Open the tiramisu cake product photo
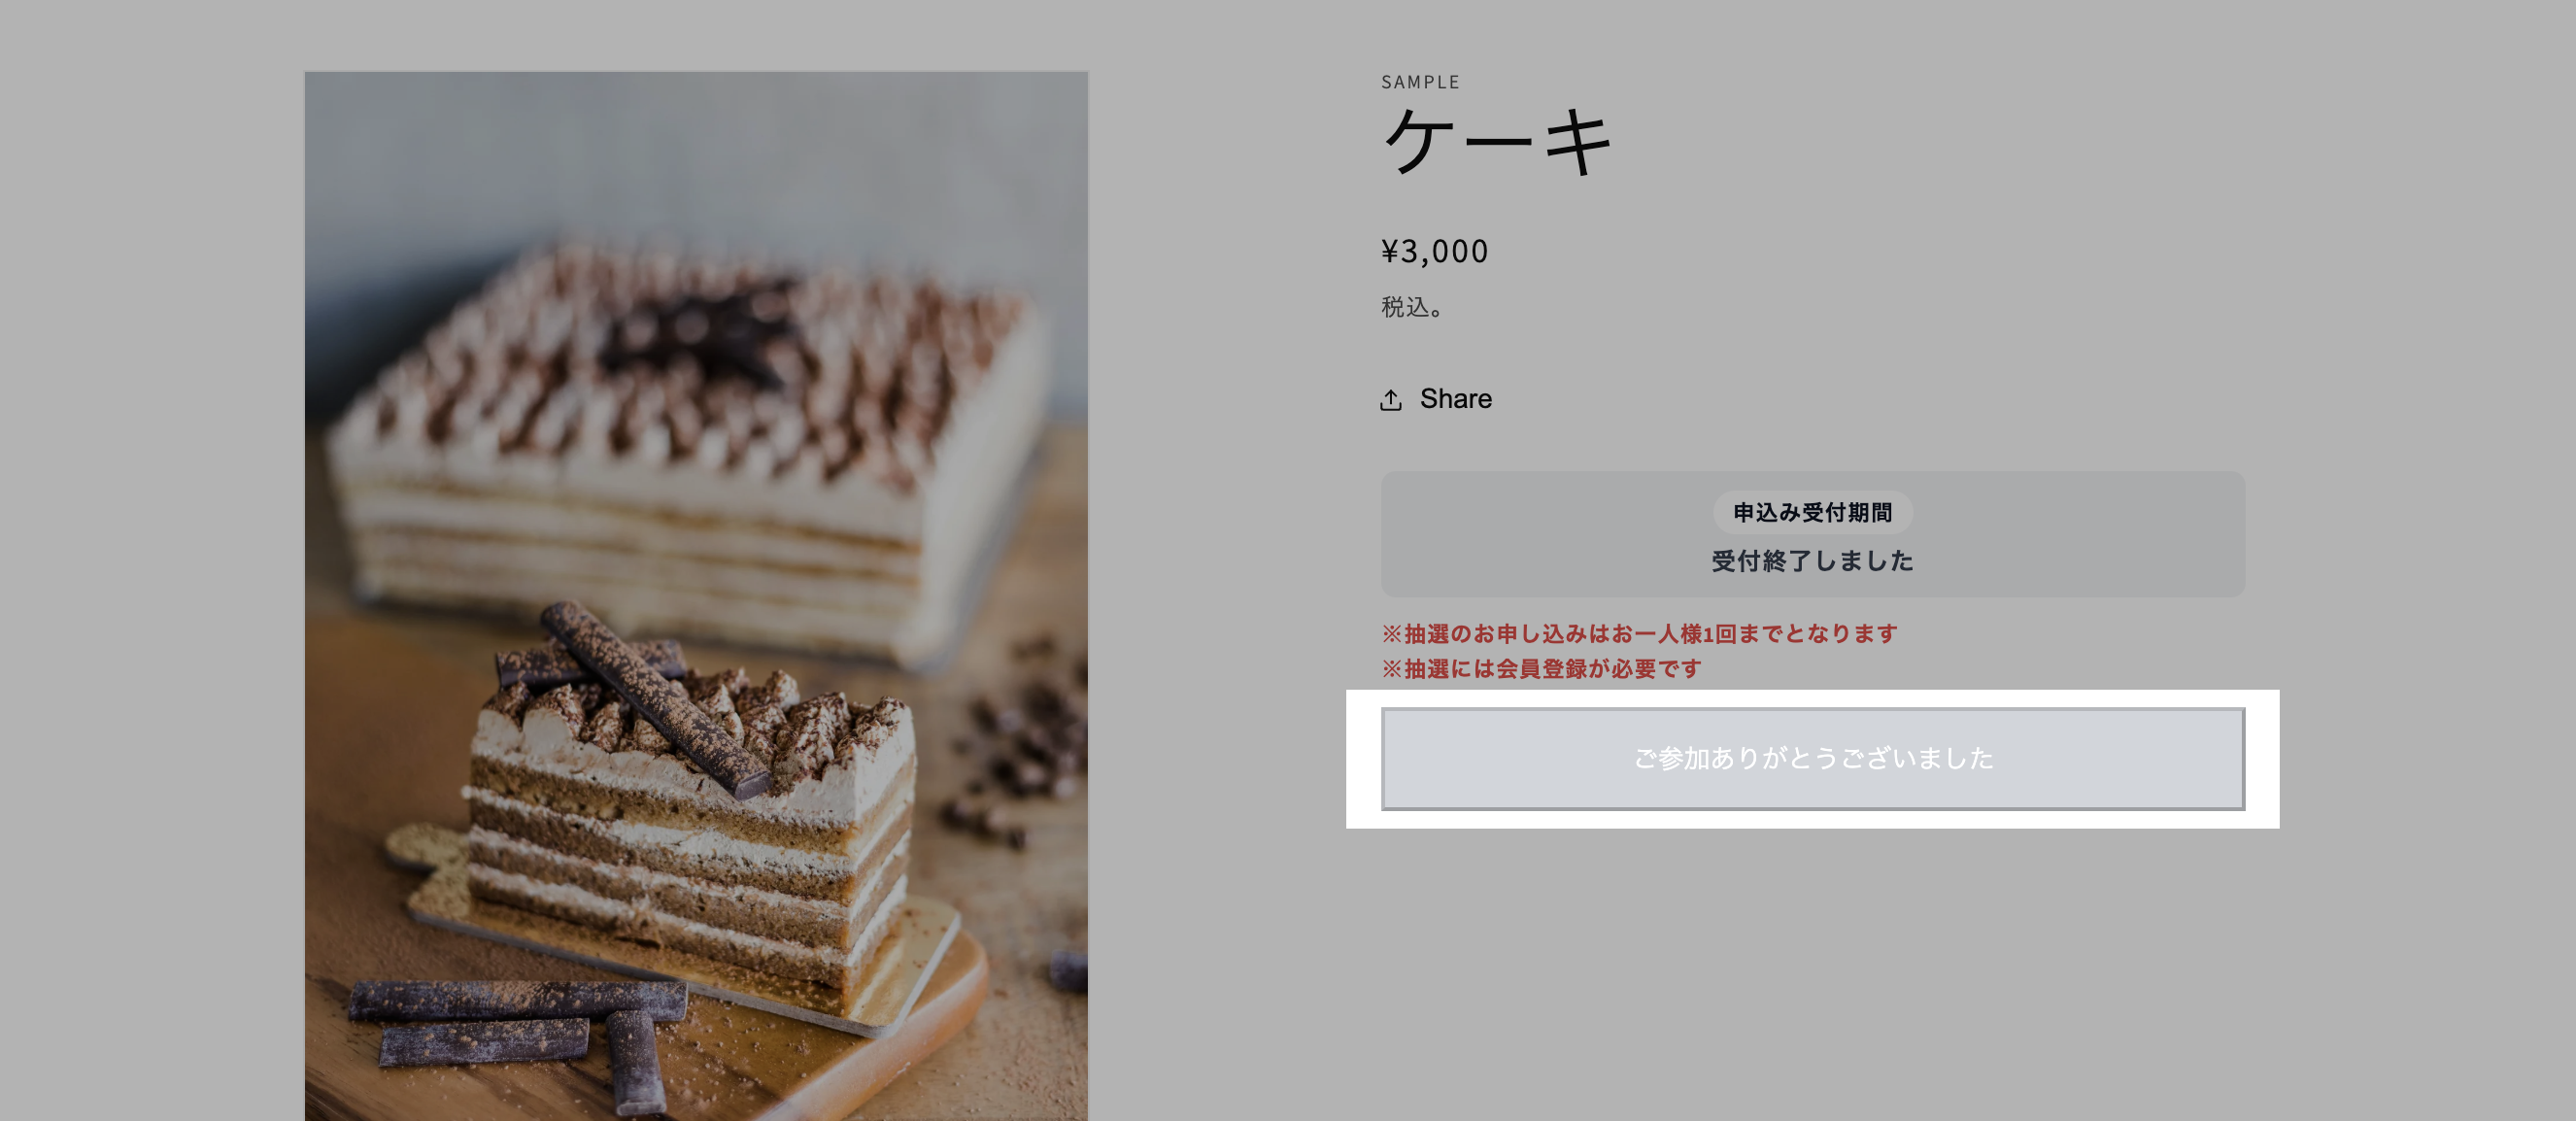Screen dimensions: 2576x1121 (696, 596)
